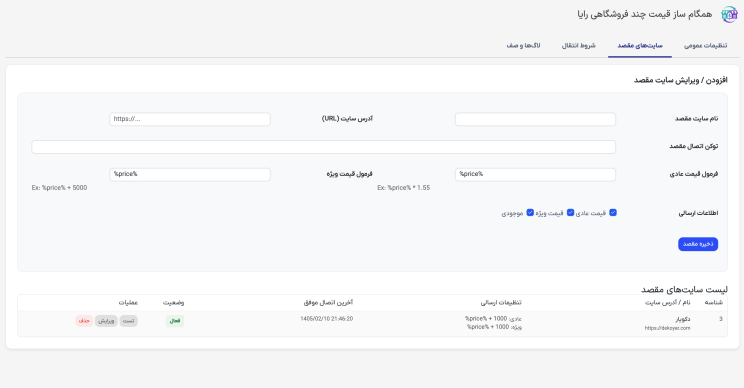This screenshot has height=388, width=744.
Task: Edit the فرمول قیمت ویژه field
Action: point(190,174)
